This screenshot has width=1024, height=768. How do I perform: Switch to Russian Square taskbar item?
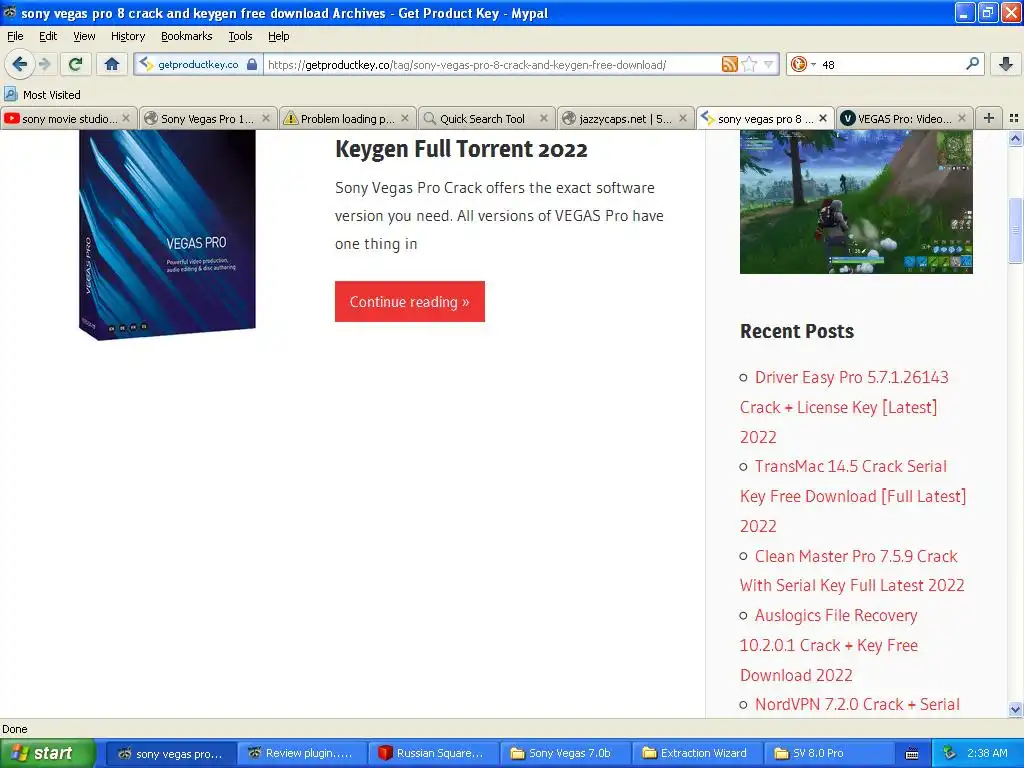click(x=432, y=753)
